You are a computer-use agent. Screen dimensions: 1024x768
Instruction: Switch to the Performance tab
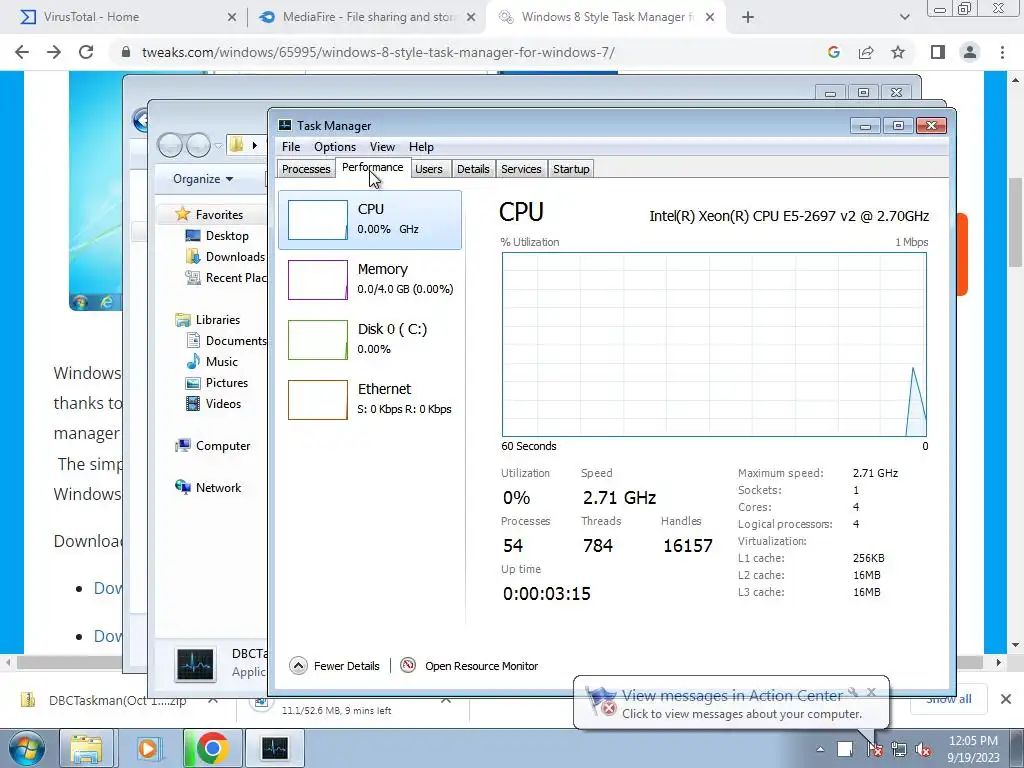pyautogui.click(x=373, y=167)
